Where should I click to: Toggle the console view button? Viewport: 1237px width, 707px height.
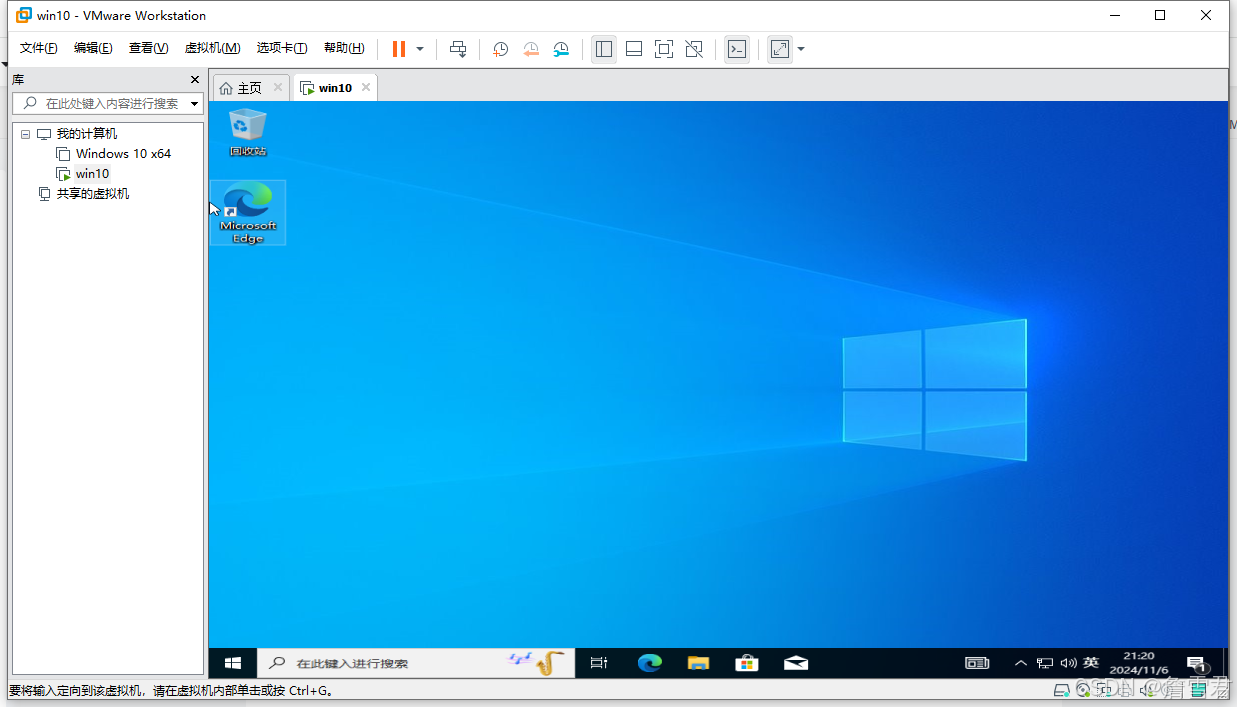[737, 48]
